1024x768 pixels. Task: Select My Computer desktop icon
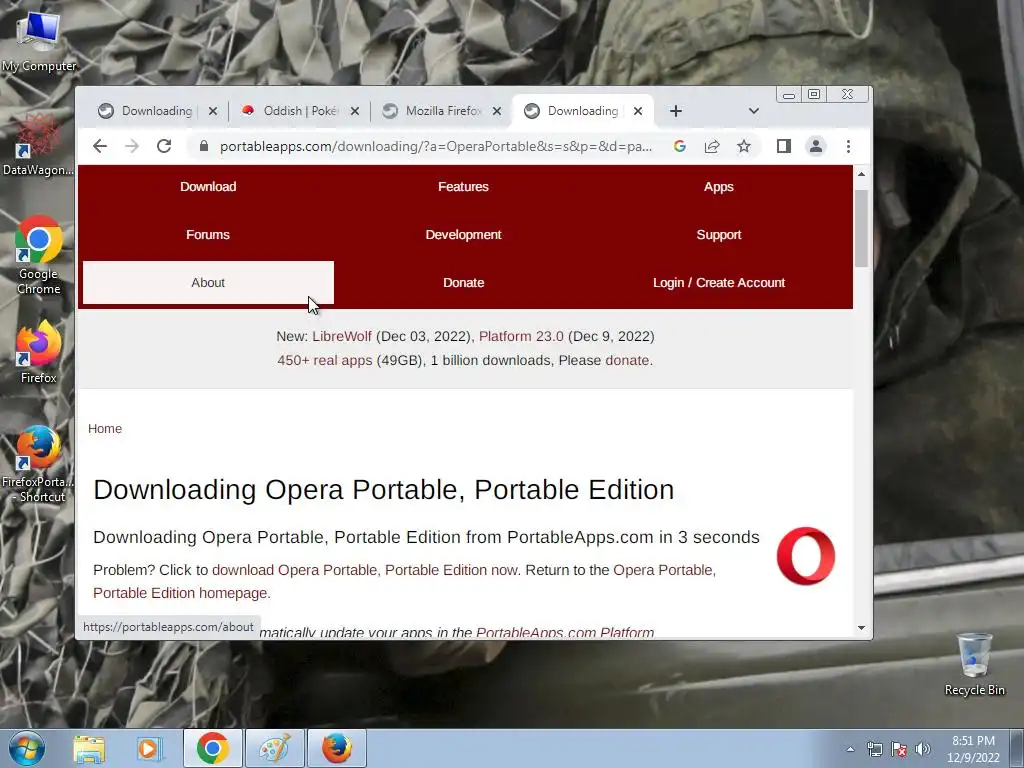39,41
